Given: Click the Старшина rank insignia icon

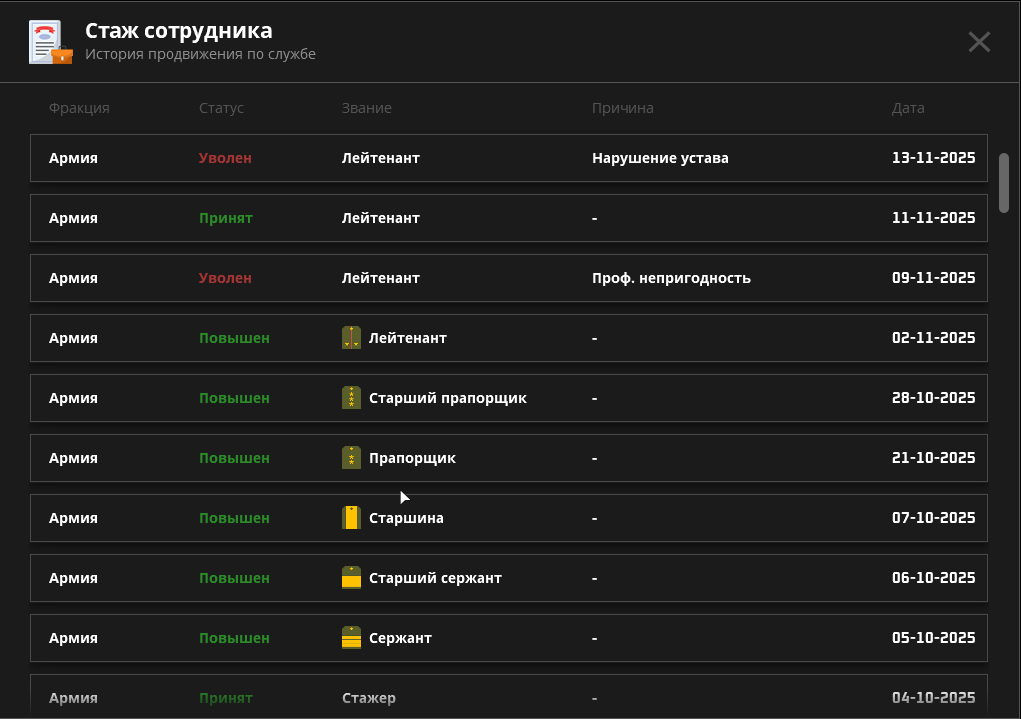Looking at the screenshot, I should coord(351,518).
